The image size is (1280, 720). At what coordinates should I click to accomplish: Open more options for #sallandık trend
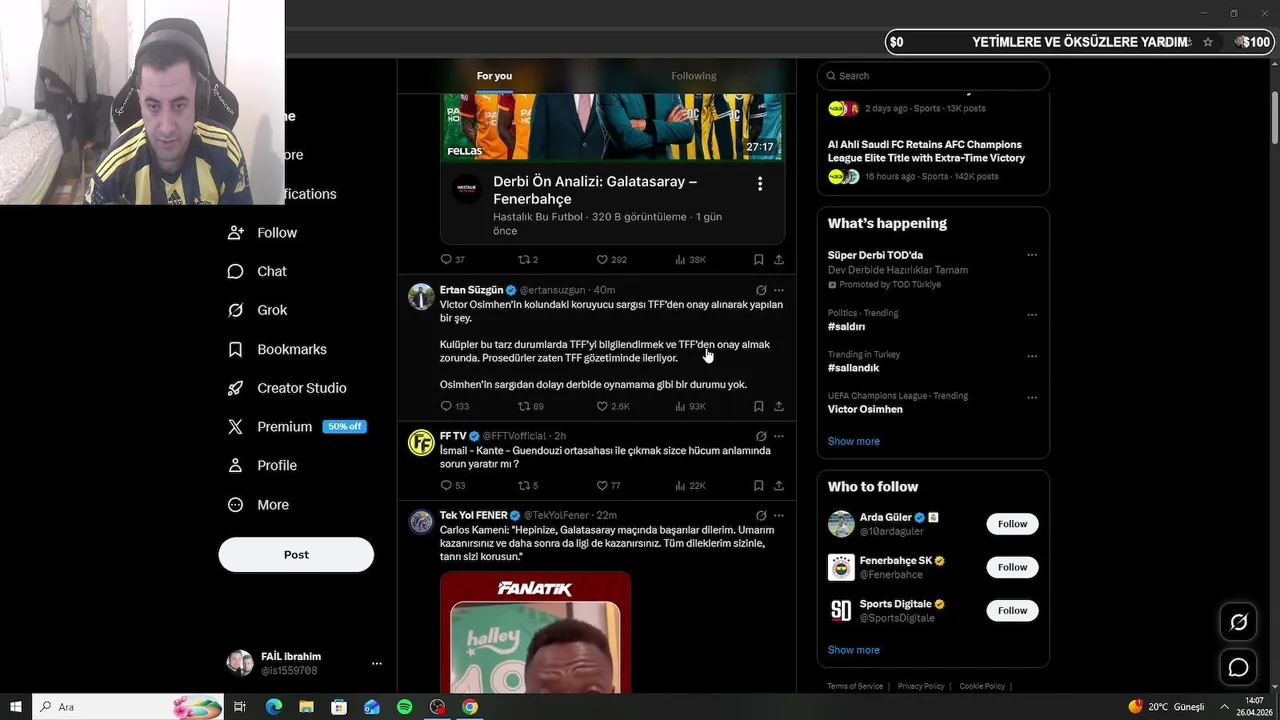[1032, 356]
